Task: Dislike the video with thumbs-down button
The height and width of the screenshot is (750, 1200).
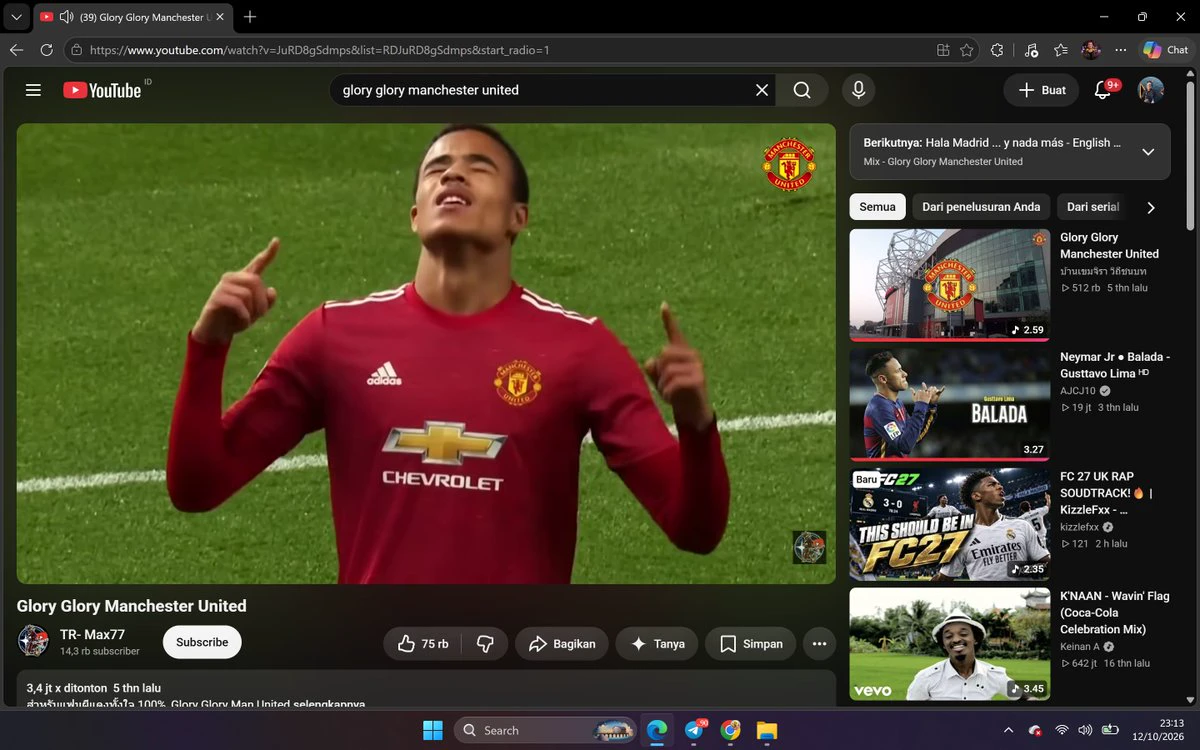Action: point(486,644)
